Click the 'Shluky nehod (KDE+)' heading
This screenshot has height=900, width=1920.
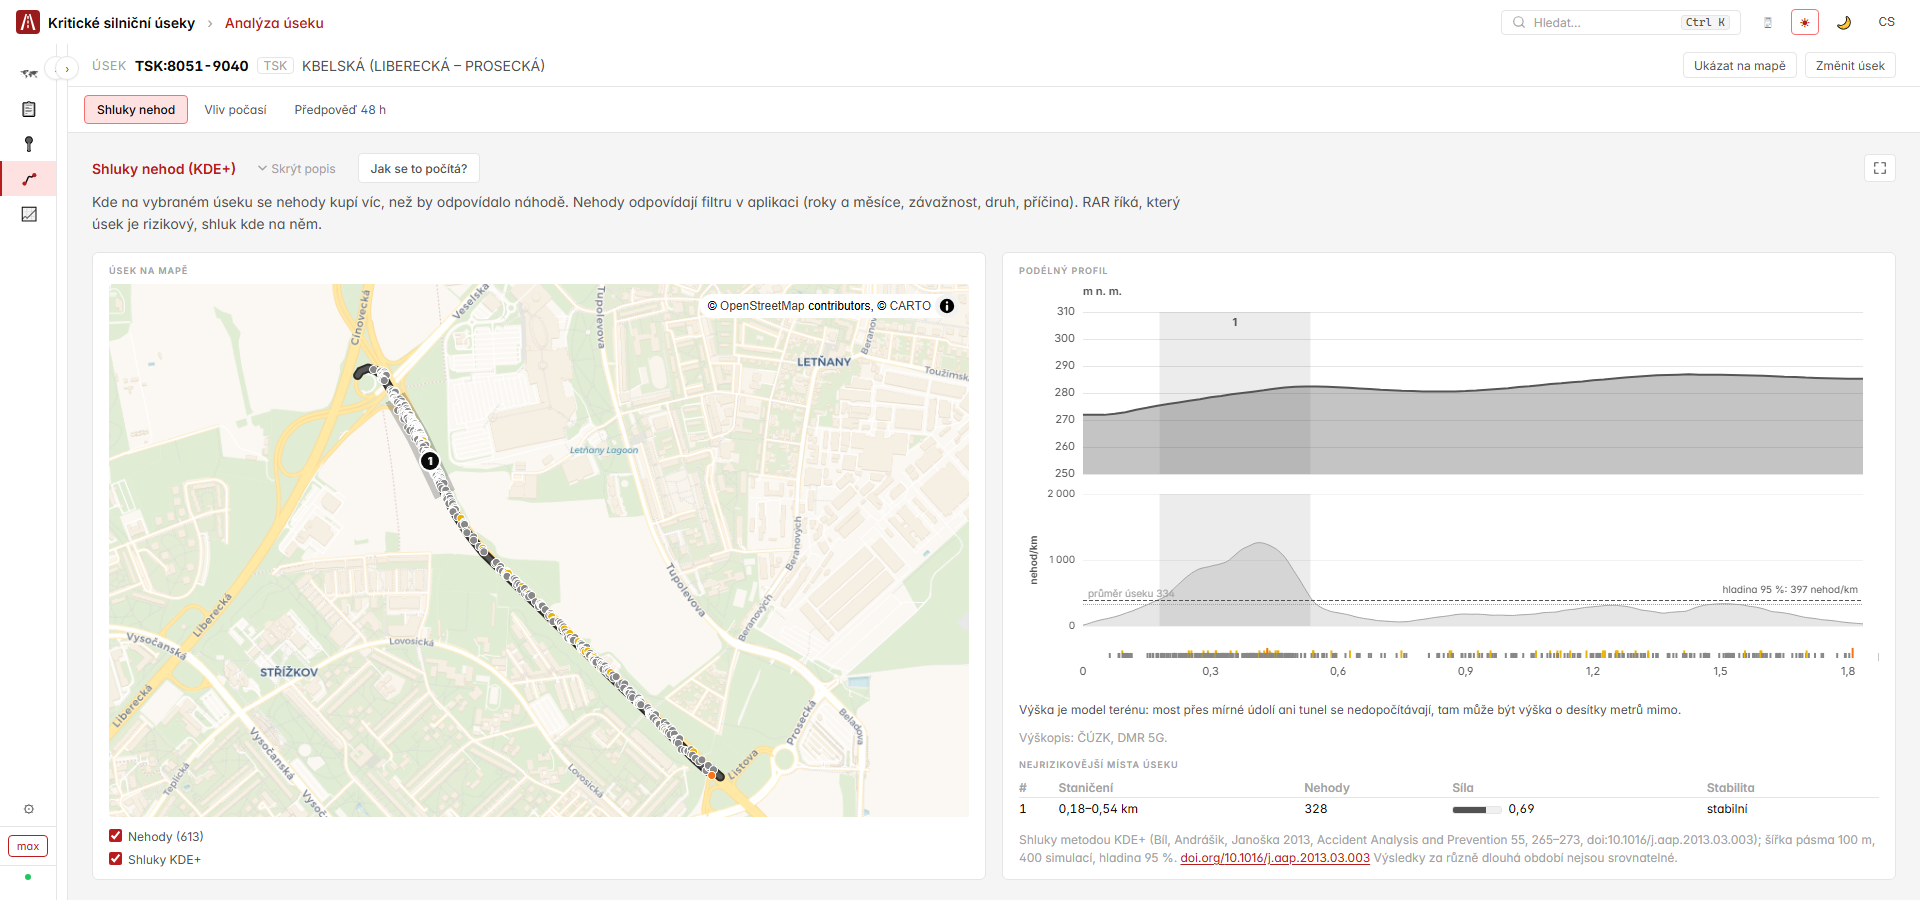(x=164, y=169)
